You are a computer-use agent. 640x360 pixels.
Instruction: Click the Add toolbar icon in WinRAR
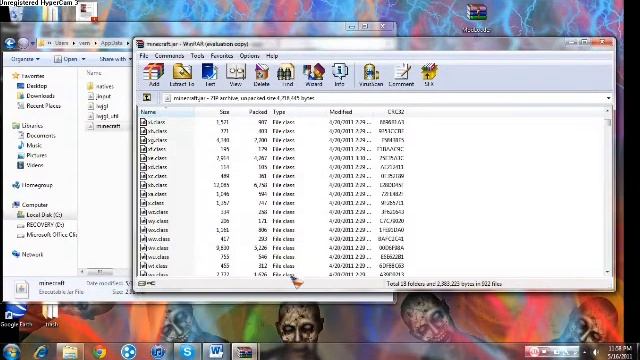point(154,75)
